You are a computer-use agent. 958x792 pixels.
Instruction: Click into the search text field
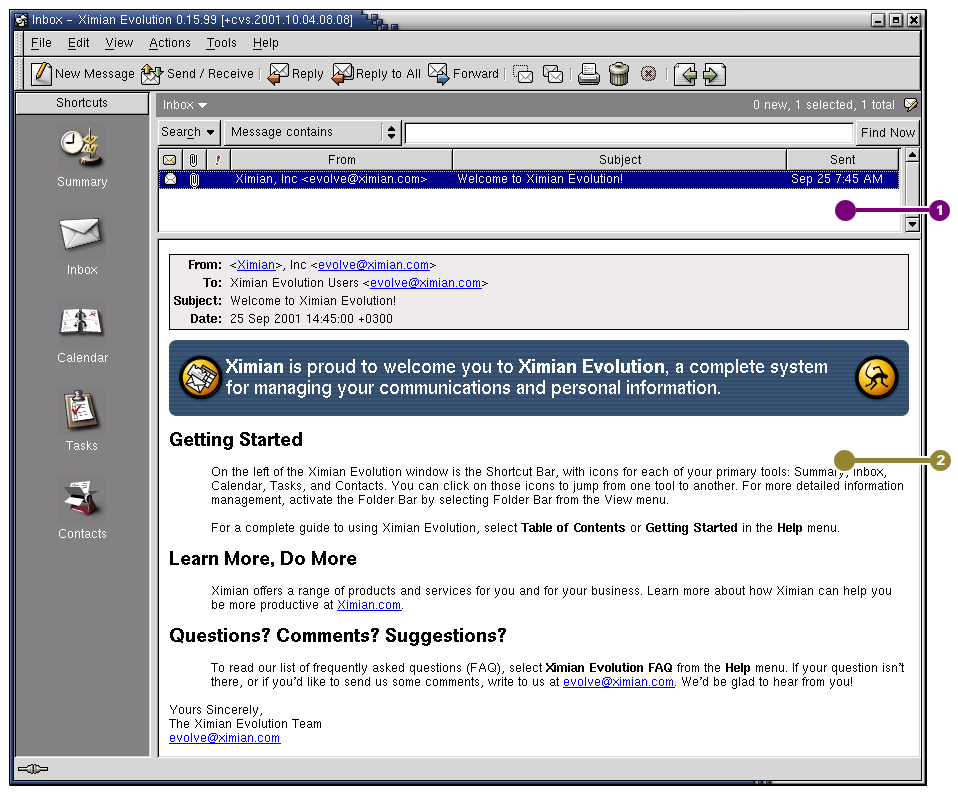(x=629, y=133)
